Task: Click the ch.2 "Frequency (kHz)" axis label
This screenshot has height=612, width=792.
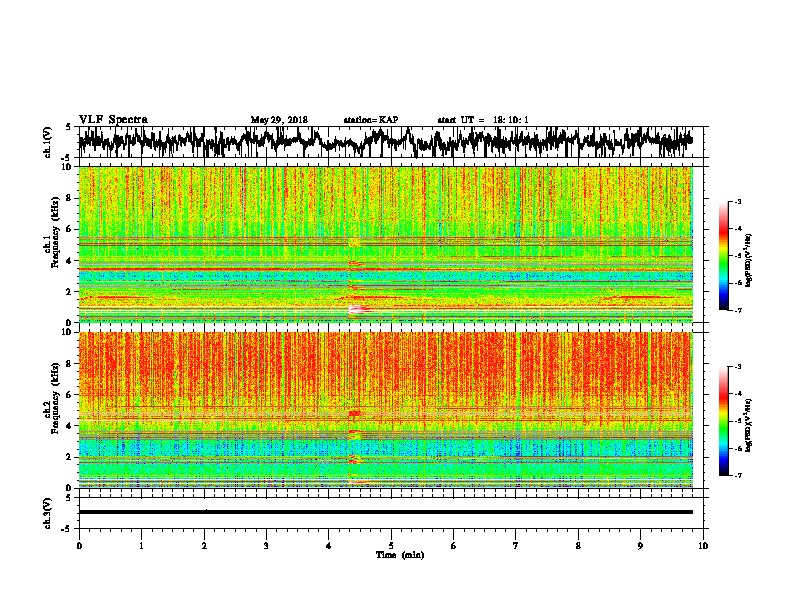Action: [55, 397]
